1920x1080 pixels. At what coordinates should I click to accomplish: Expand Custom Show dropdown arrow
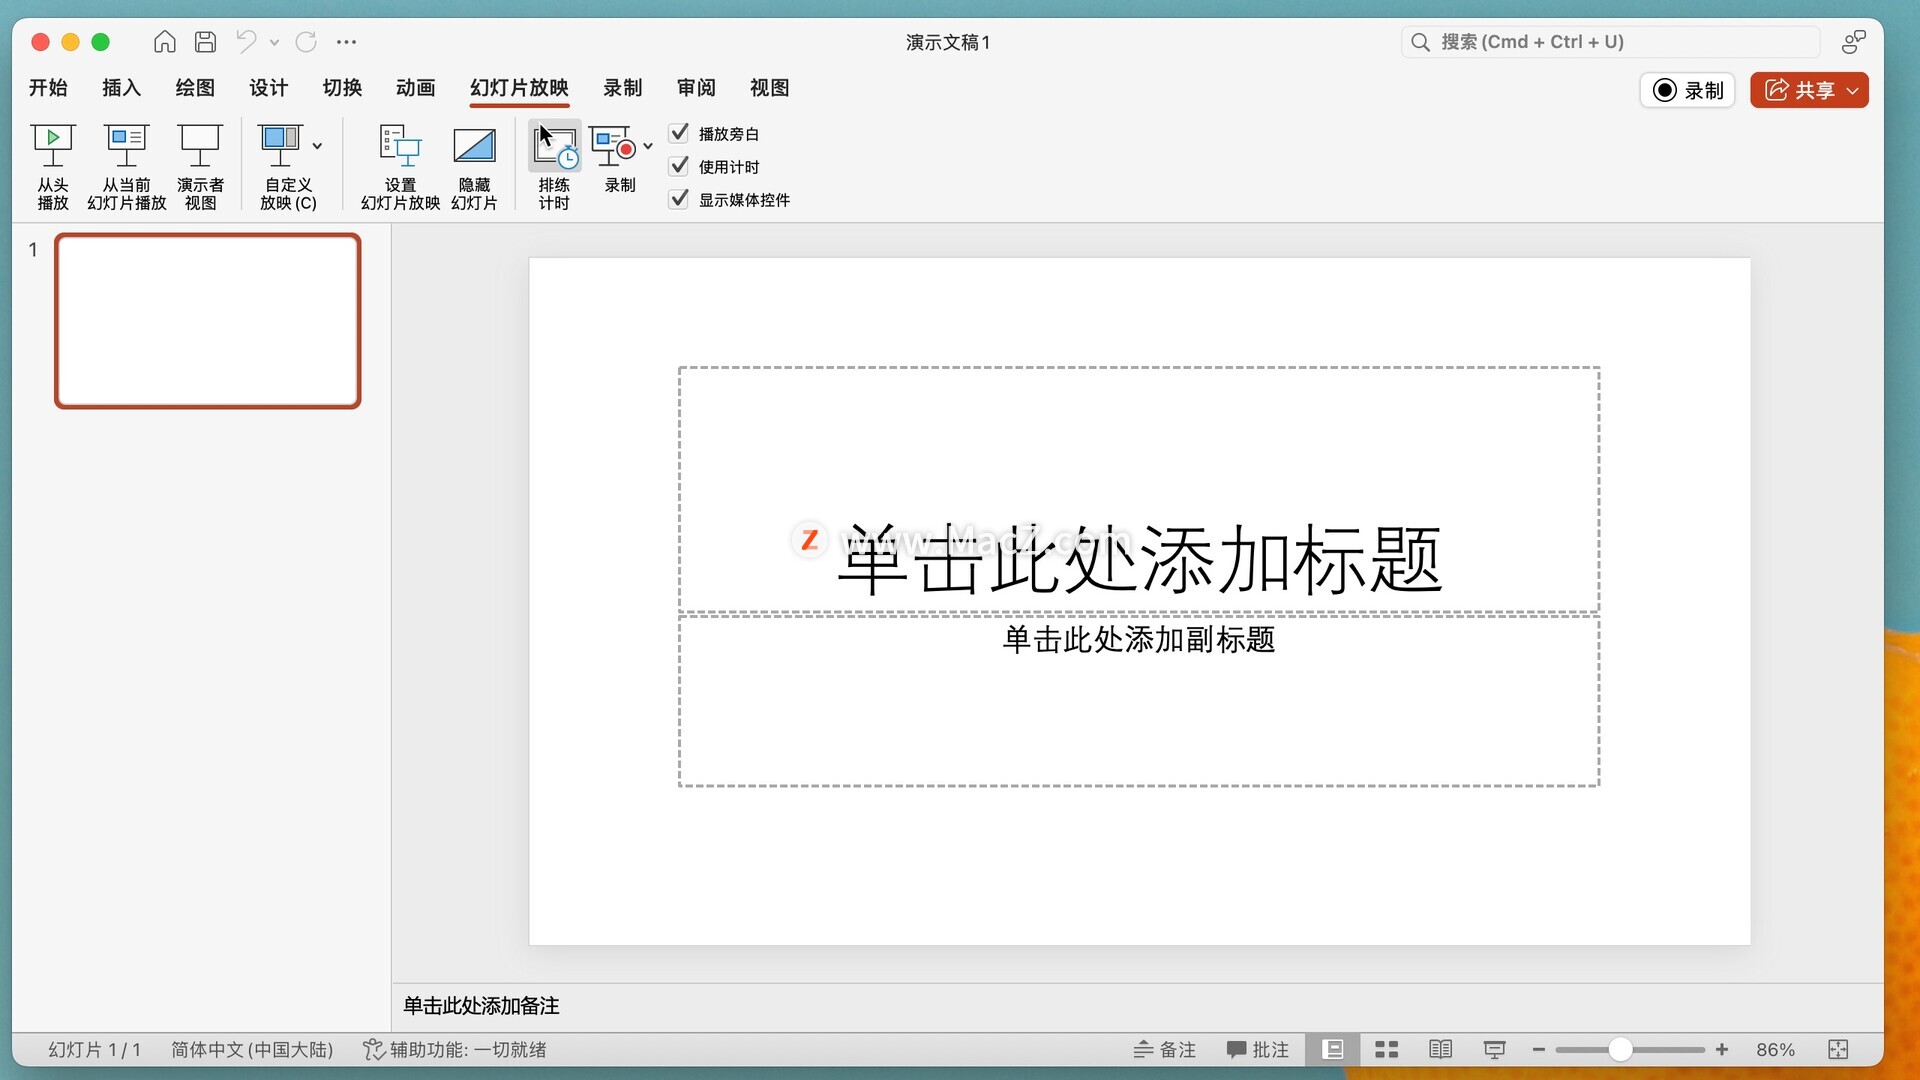pos(317,146)
